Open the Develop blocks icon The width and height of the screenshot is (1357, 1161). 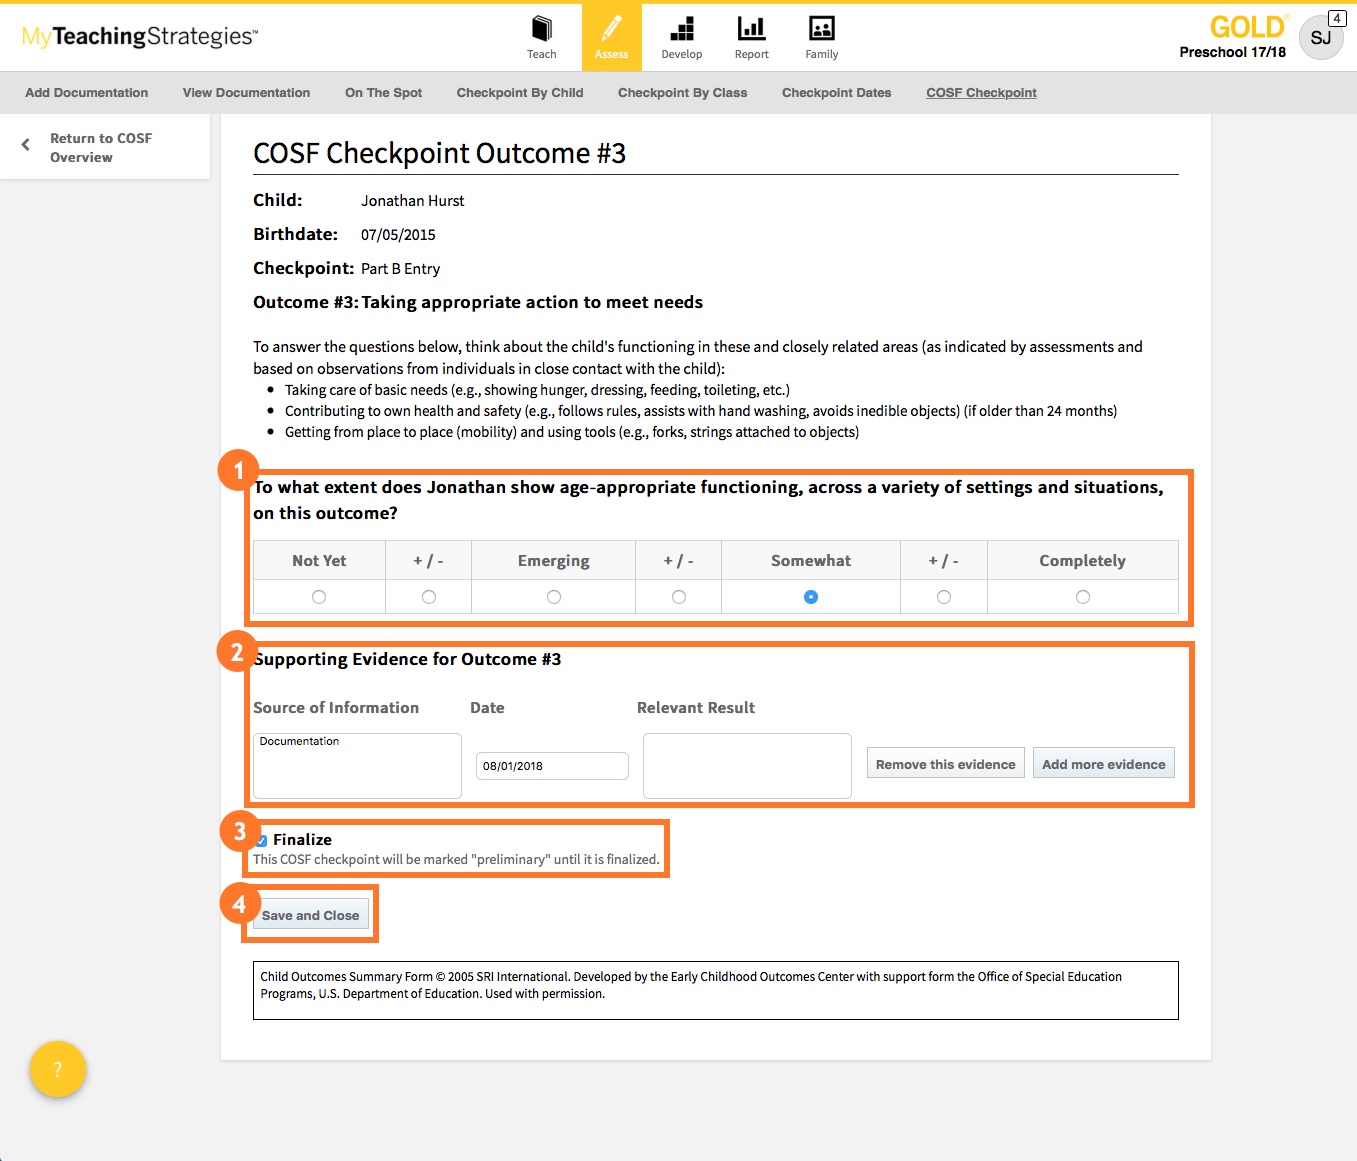pyautogui.click(x=681, y=30)
